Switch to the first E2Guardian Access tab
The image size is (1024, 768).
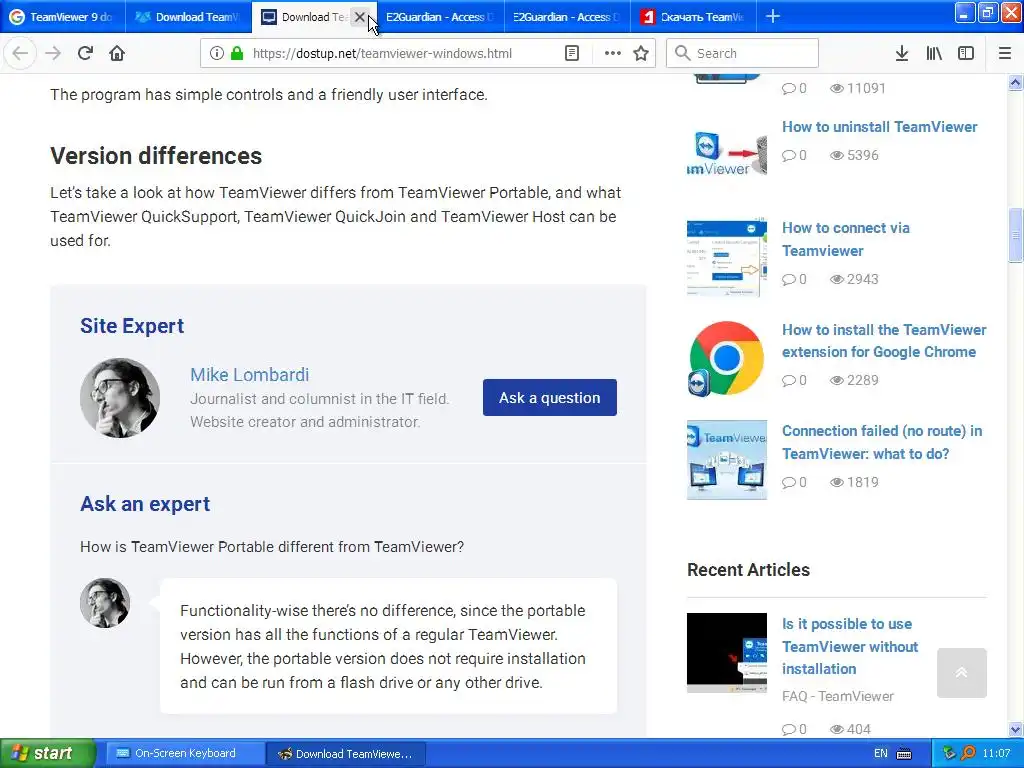440,17
